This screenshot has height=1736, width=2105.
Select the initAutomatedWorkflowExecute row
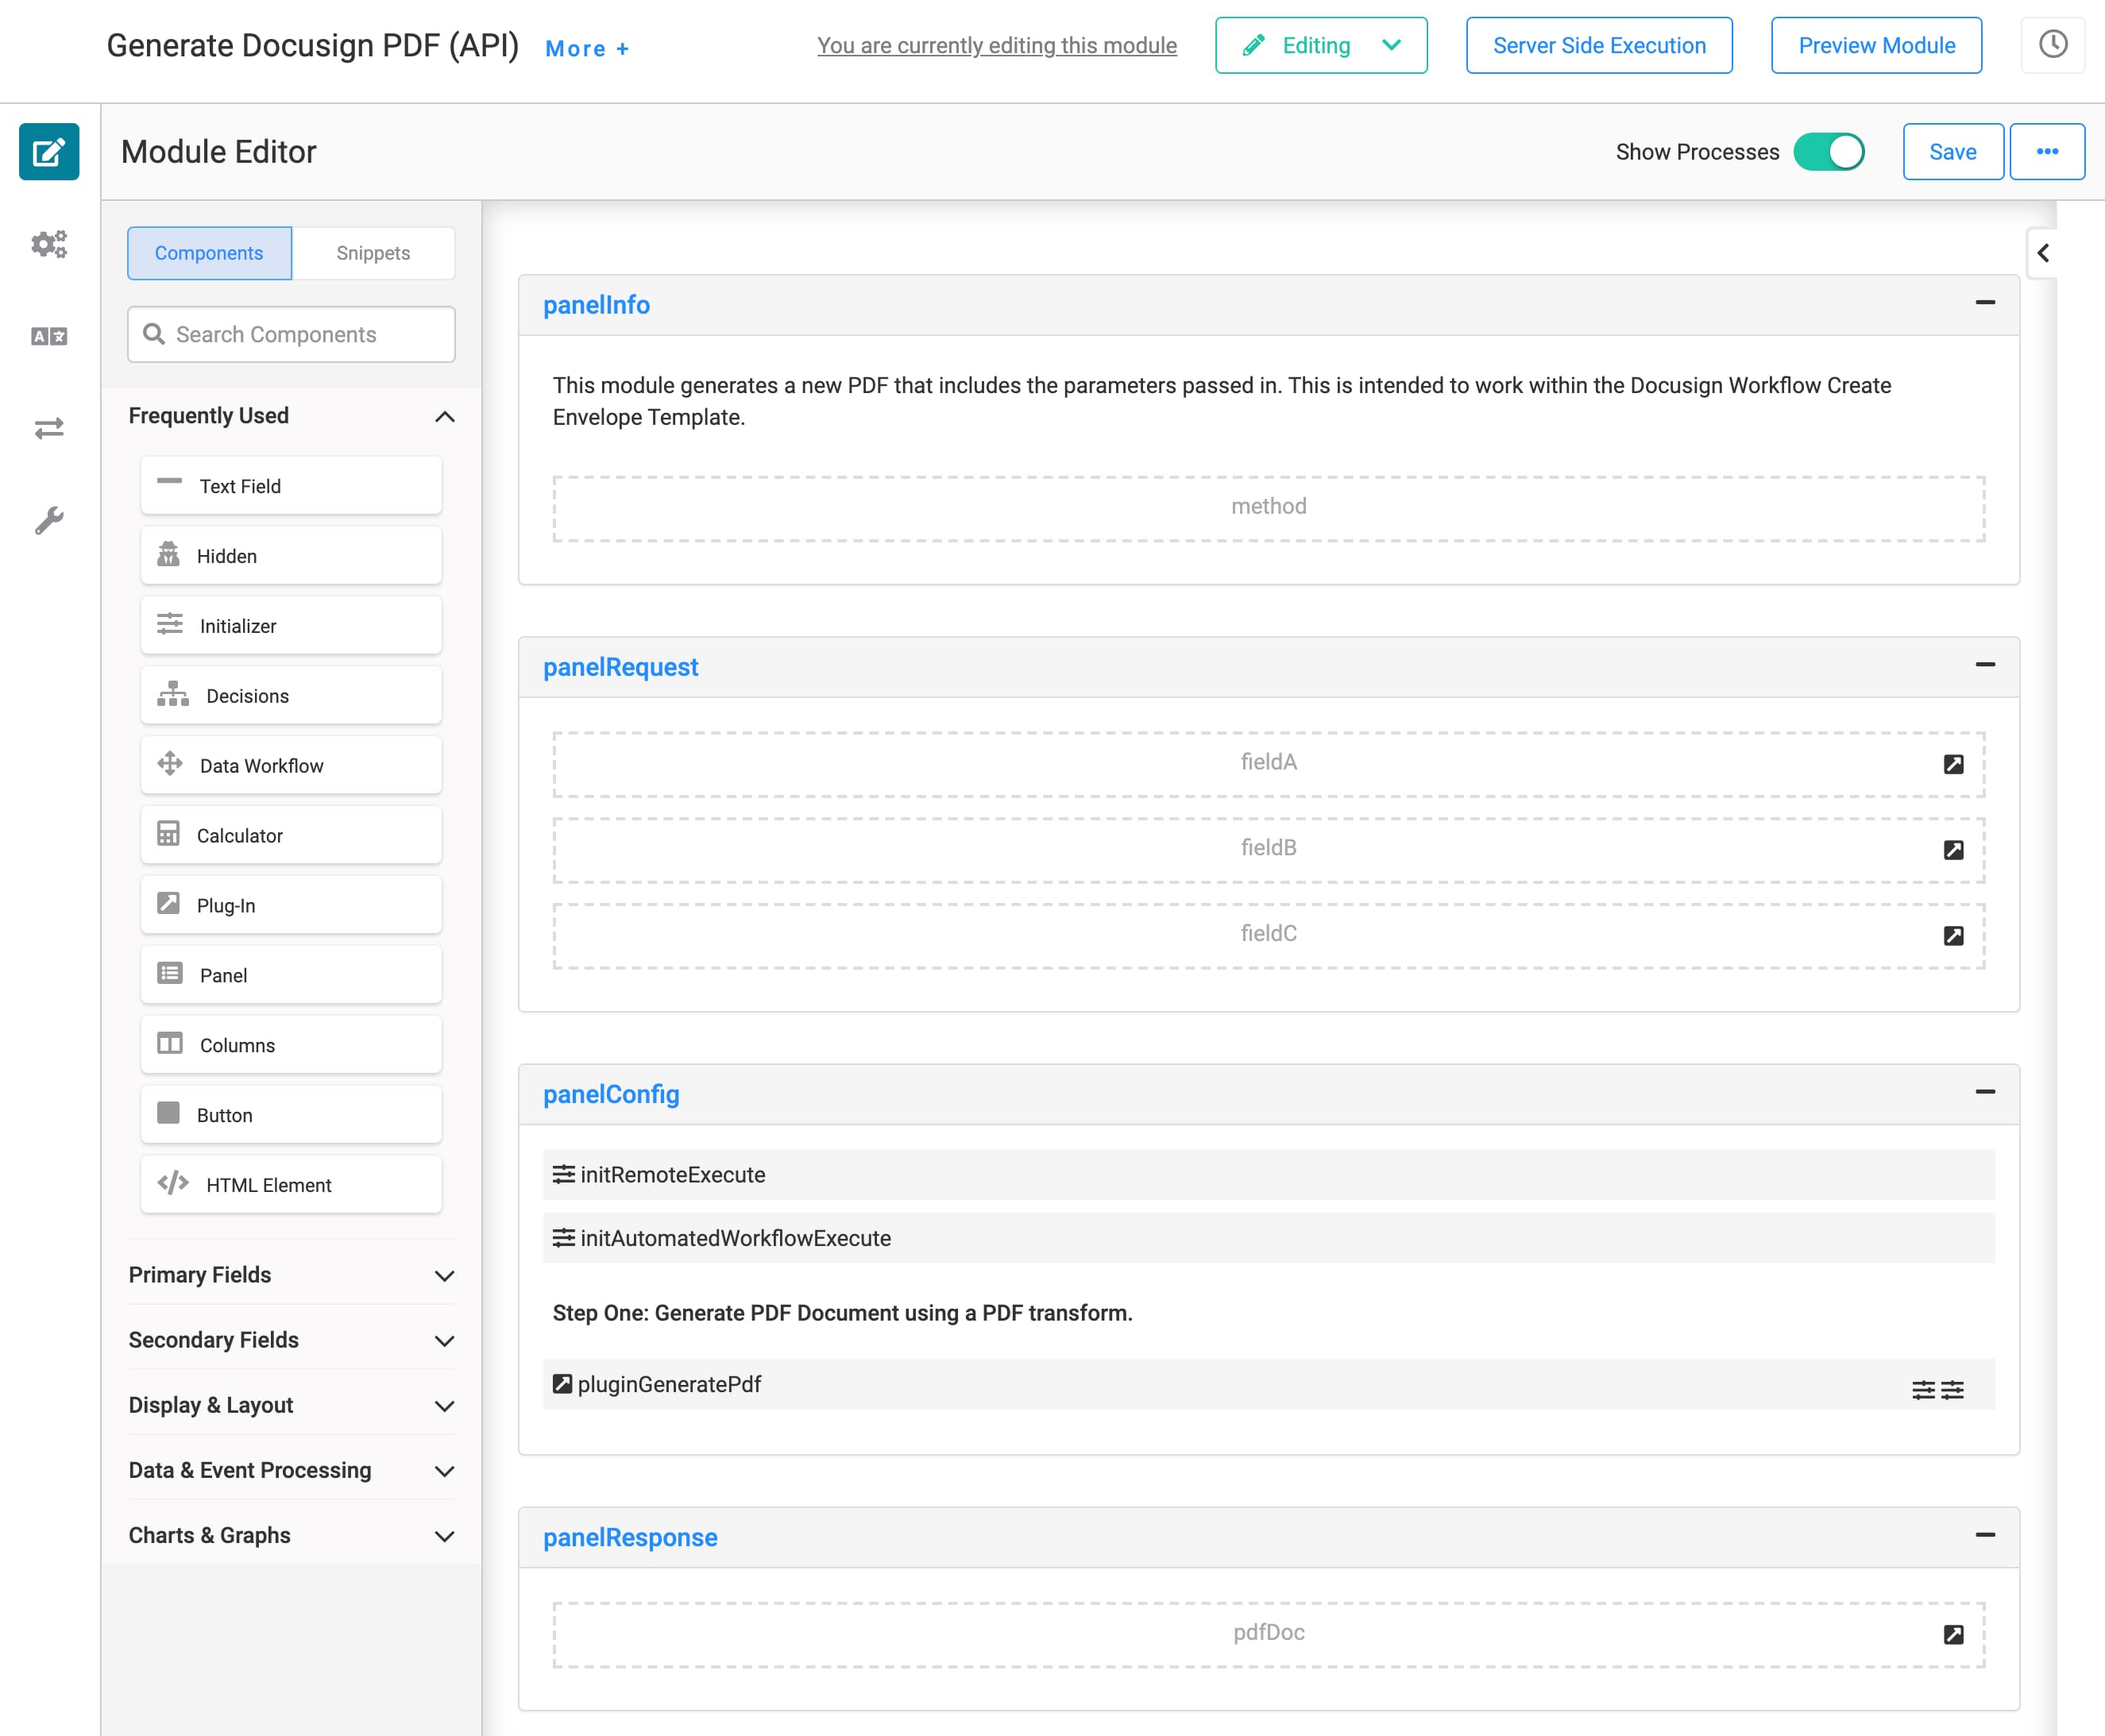[x=1268, y=1238]
